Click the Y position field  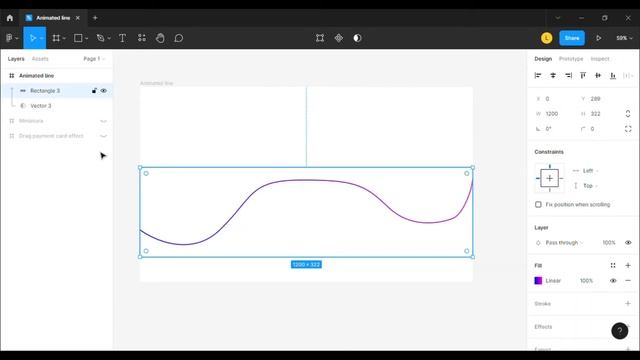(x=597, y=99)
